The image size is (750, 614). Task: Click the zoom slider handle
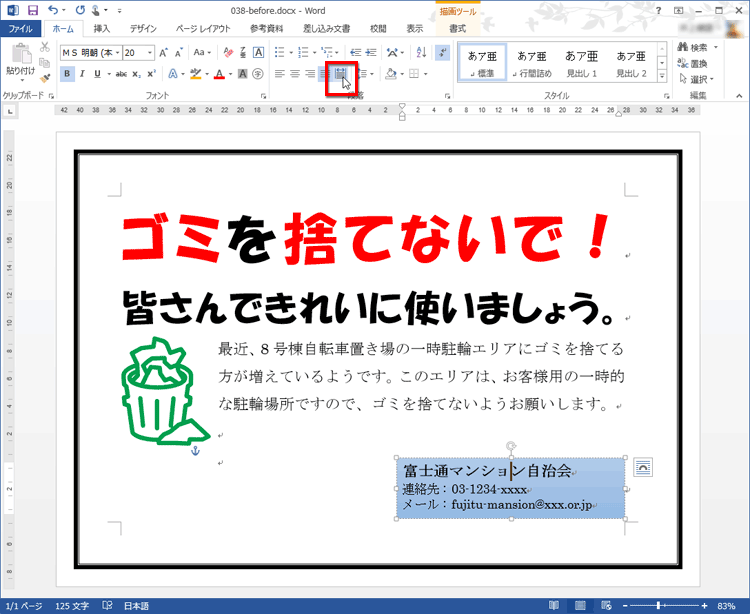(x=659, y=605)
